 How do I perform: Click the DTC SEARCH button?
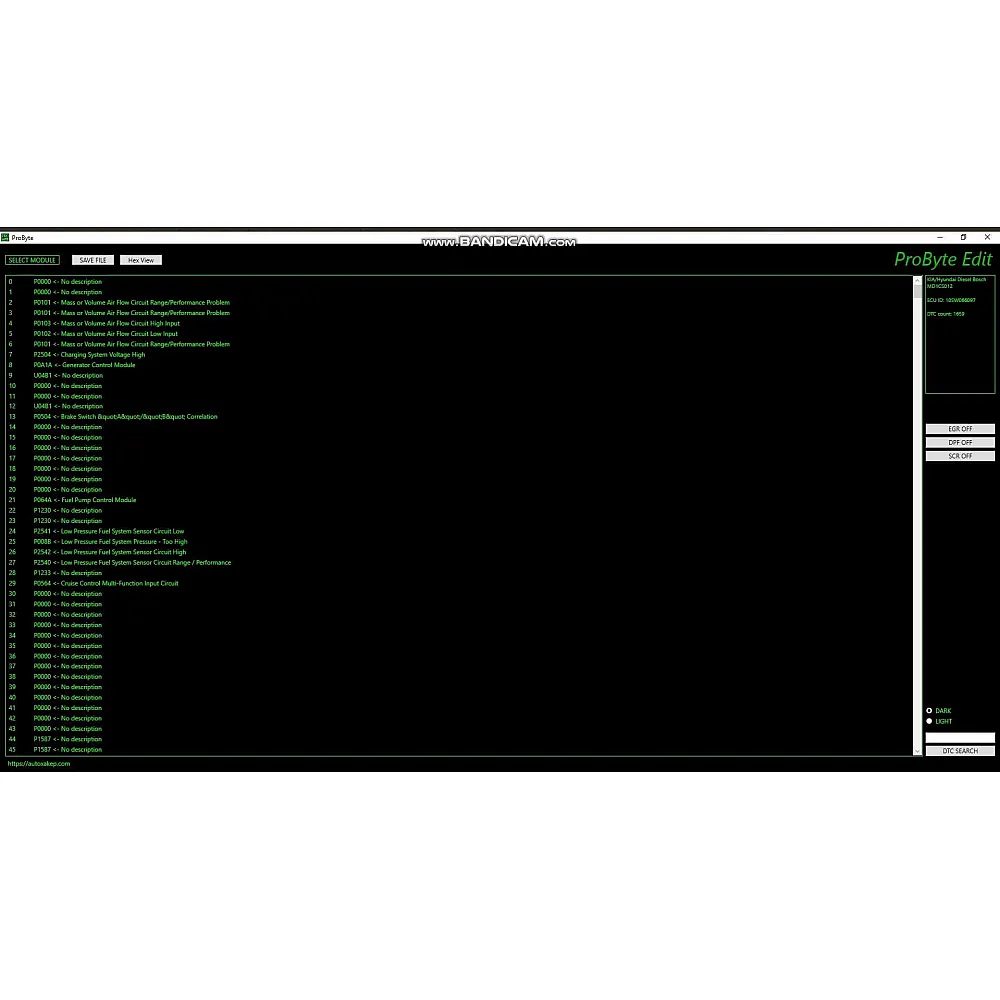960,751
